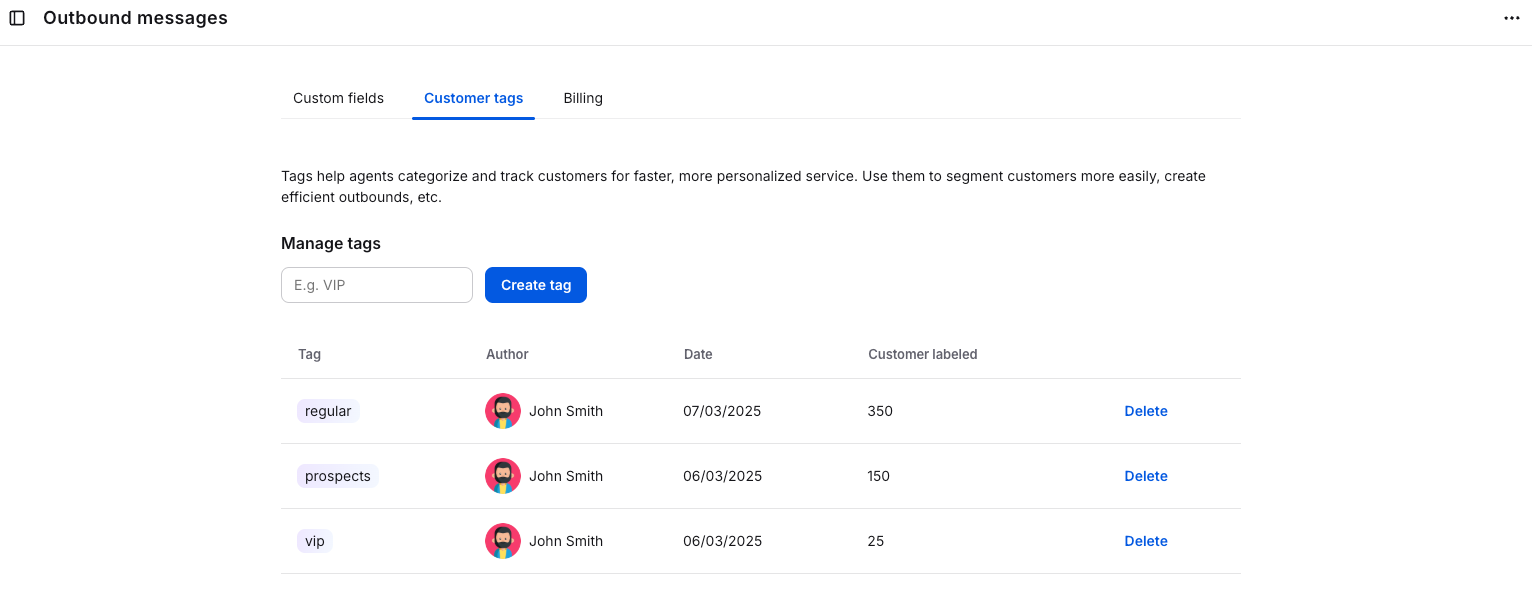Delete the regular tag
This screenshot has width=1532, height=615.
pos(1146,411)
